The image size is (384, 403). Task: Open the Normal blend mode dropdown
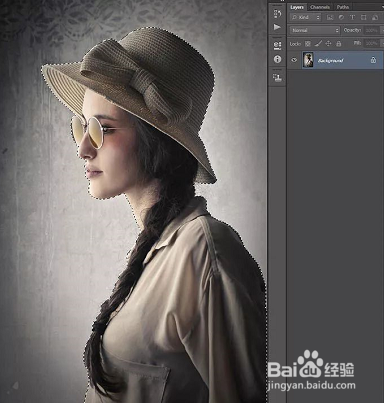click(x=315, y=30)
